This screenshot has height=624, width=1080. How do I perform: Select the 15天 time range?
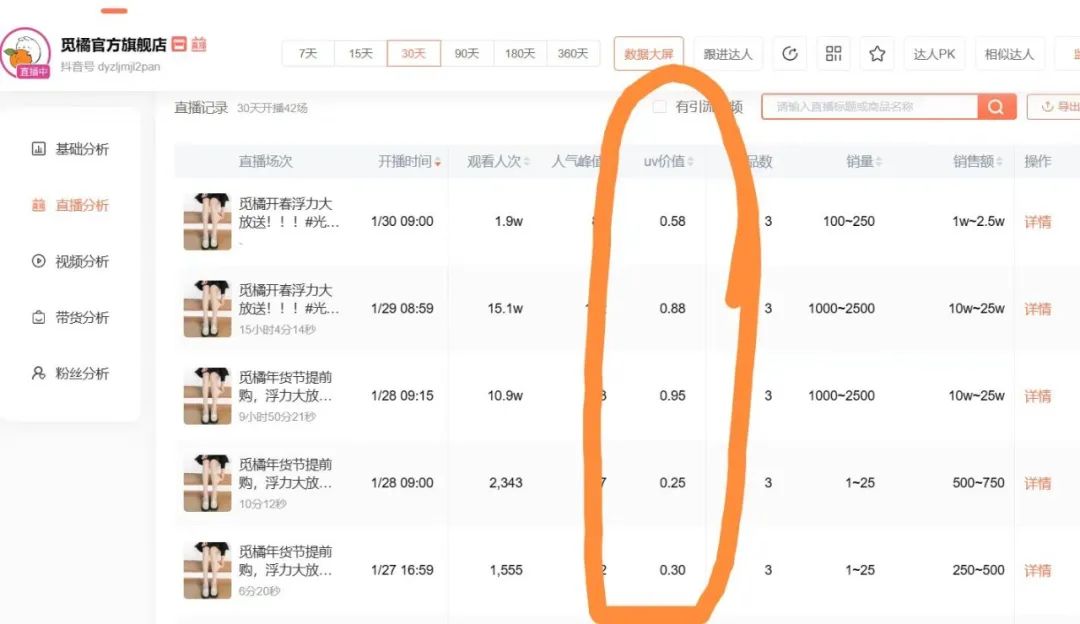360,54
